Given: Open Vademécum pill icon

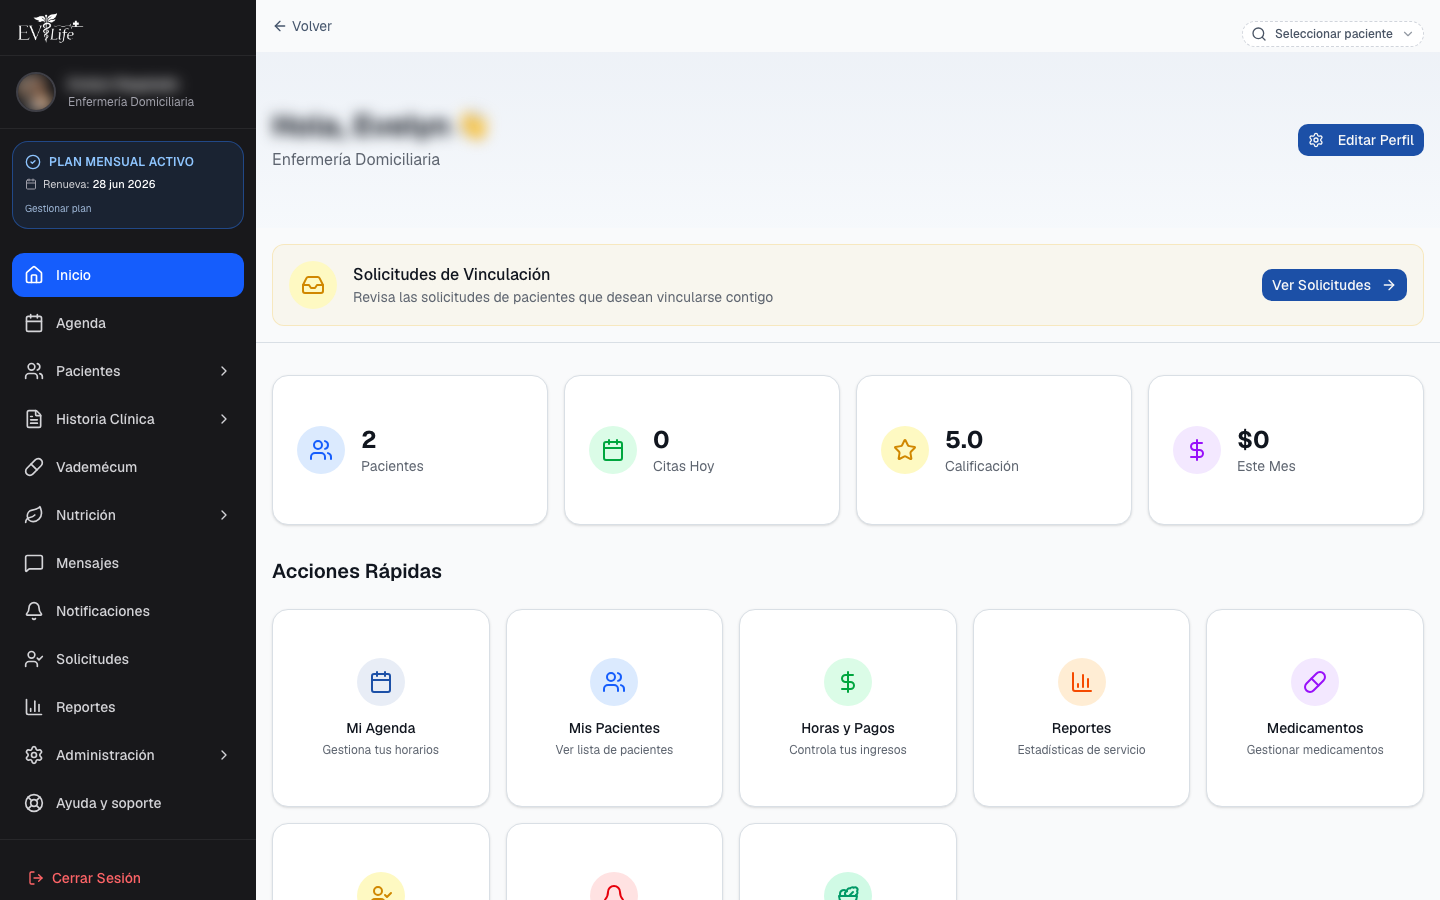Looking at the screenshot, I should pyautogui.click(x=34, y=467).
